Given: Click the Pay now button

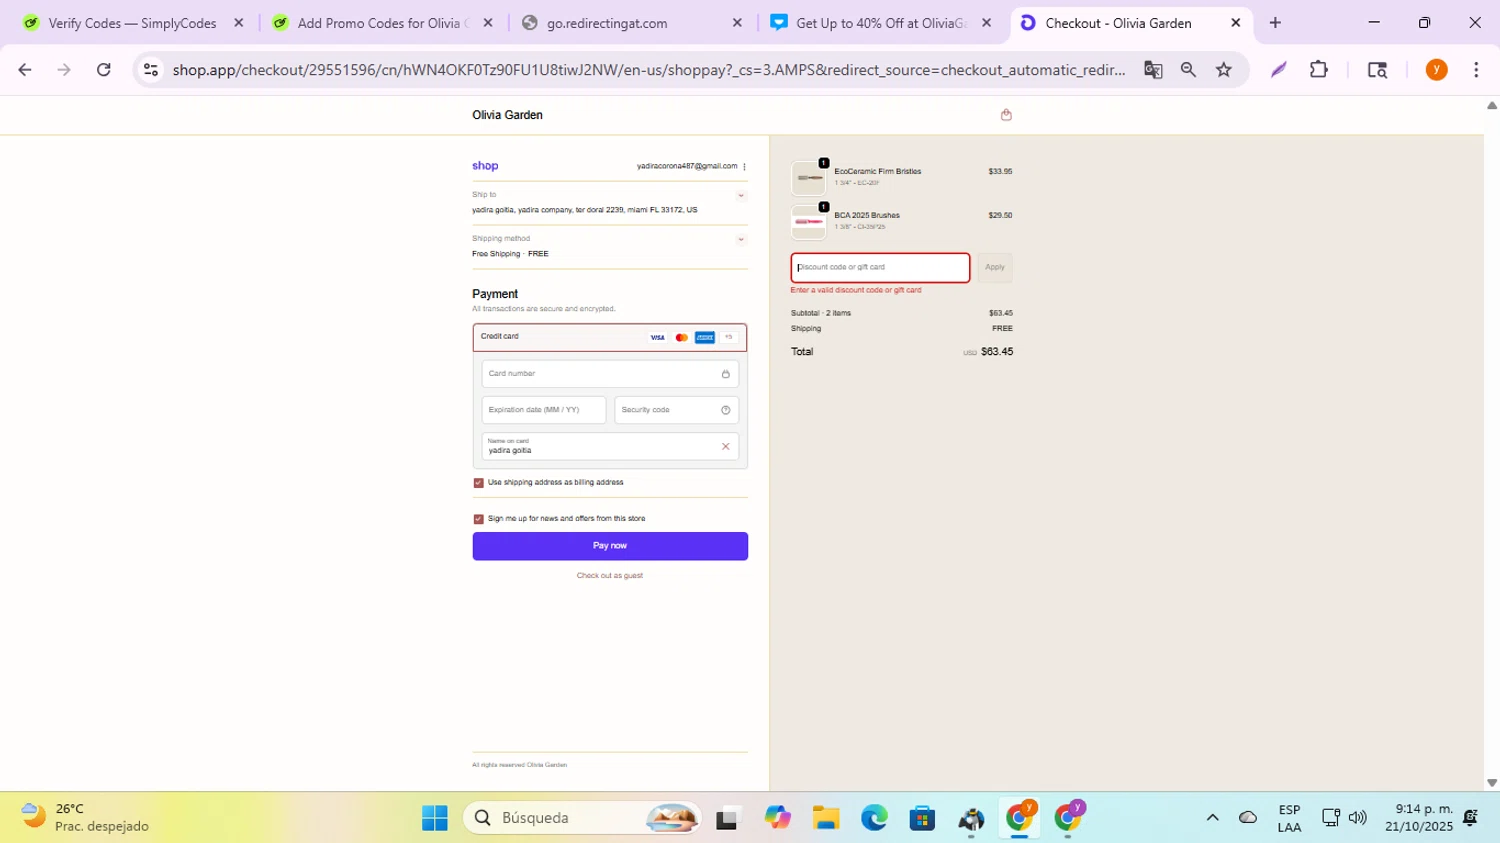Looking at the screenshot, I should click(x=610, y=546).
